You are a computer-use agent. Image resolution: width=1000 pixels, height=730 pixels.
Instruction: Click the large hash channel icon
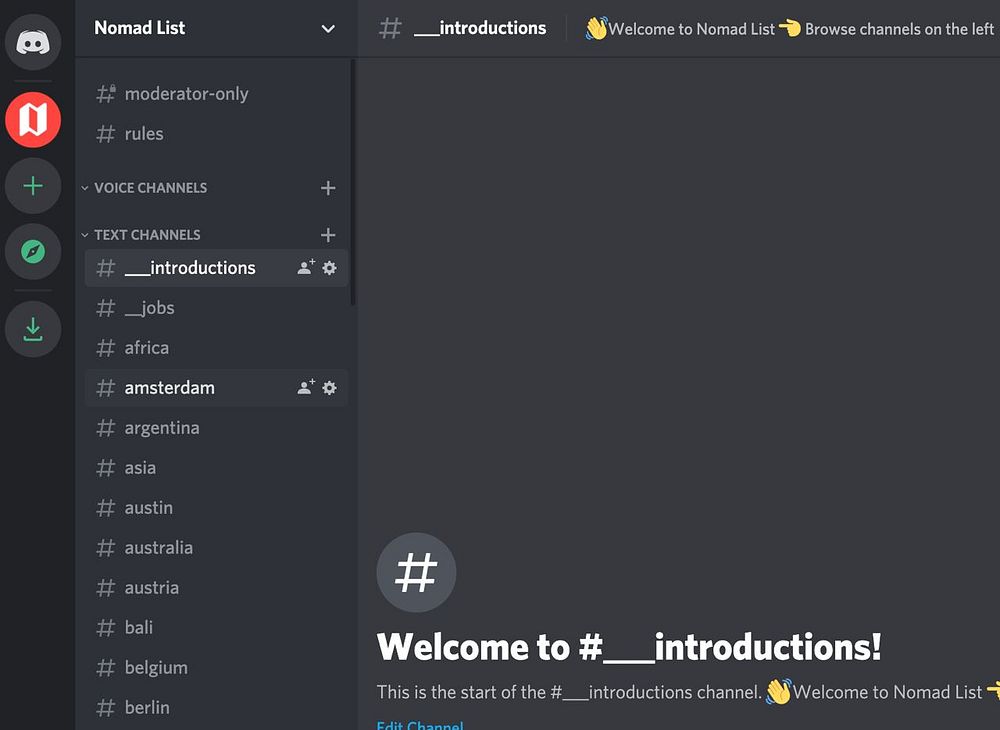(416, 572)
